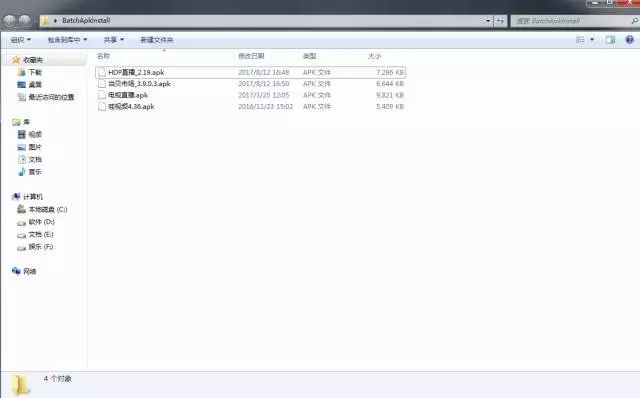
Task: Click the refresh button beside address bar
Action: pyautogui.click(x=500, y=21)
